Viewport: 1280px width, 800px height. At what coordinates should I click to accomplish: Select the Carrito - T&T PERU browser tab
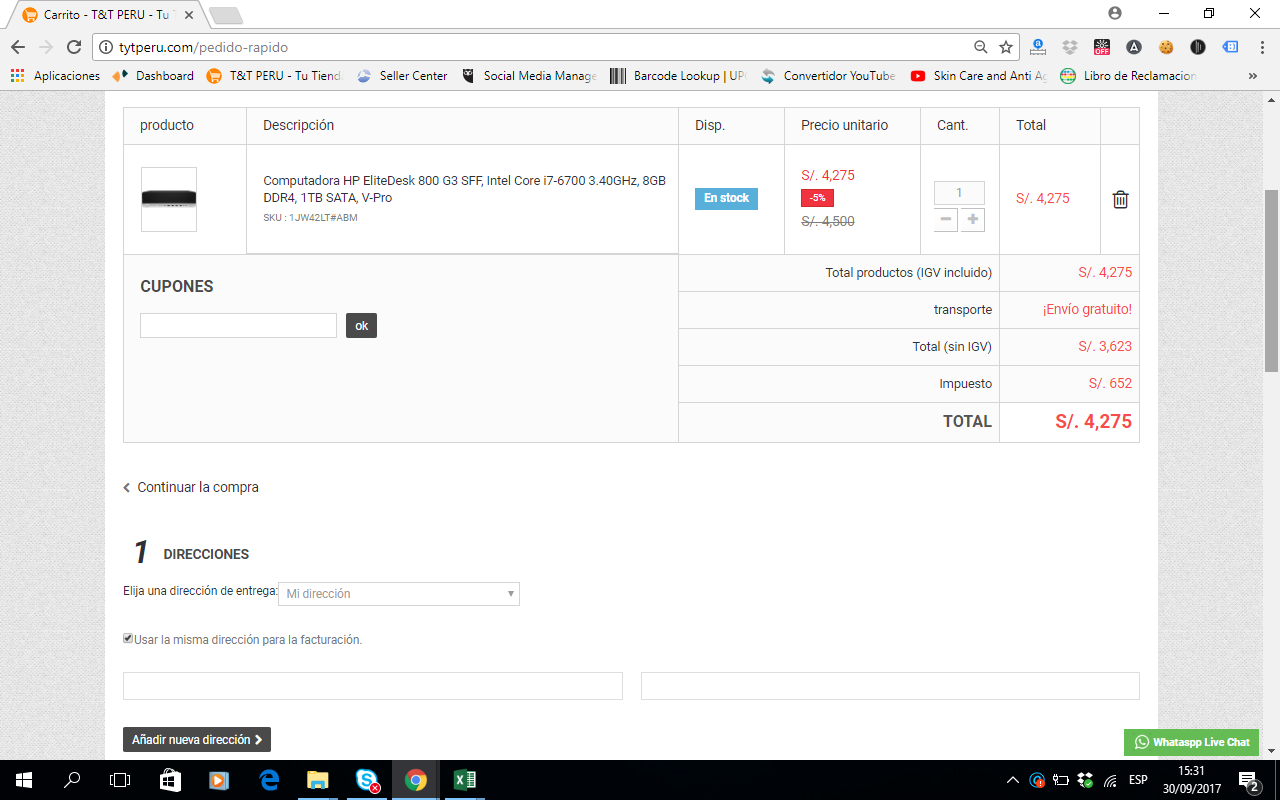[x=105, y=15]
